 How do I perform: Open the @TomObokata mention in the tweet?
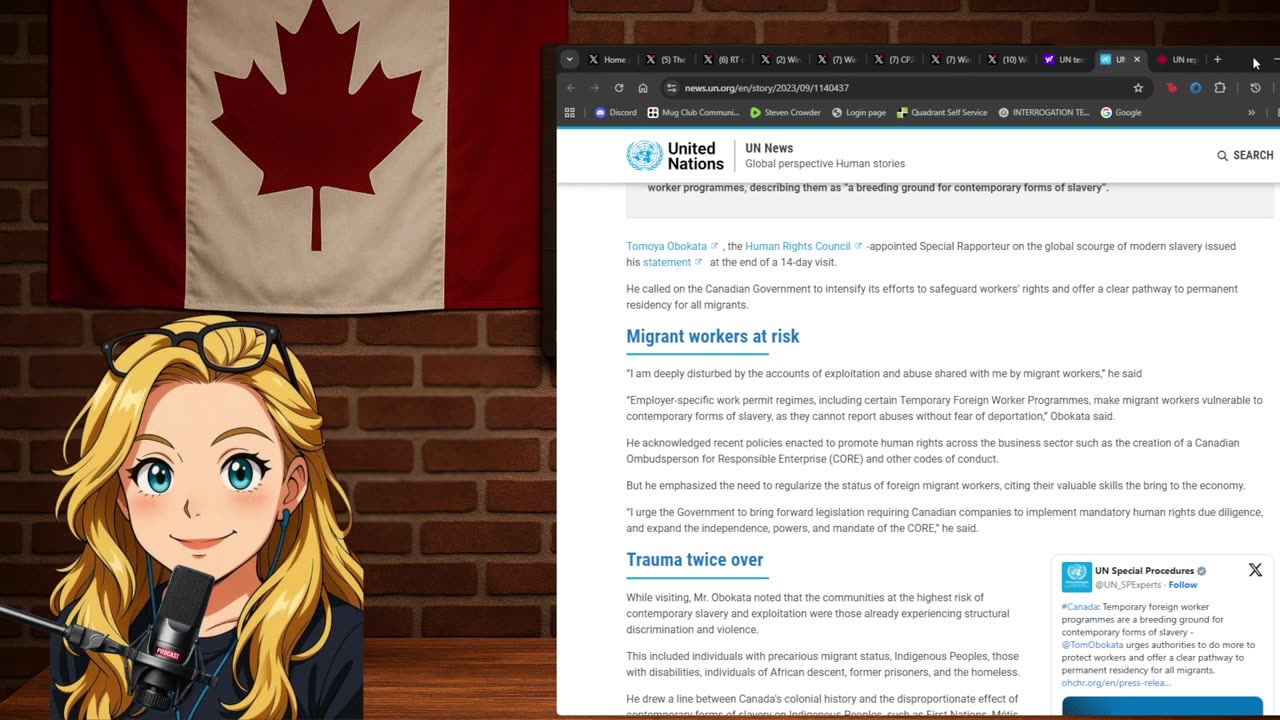click(1092, 645)
